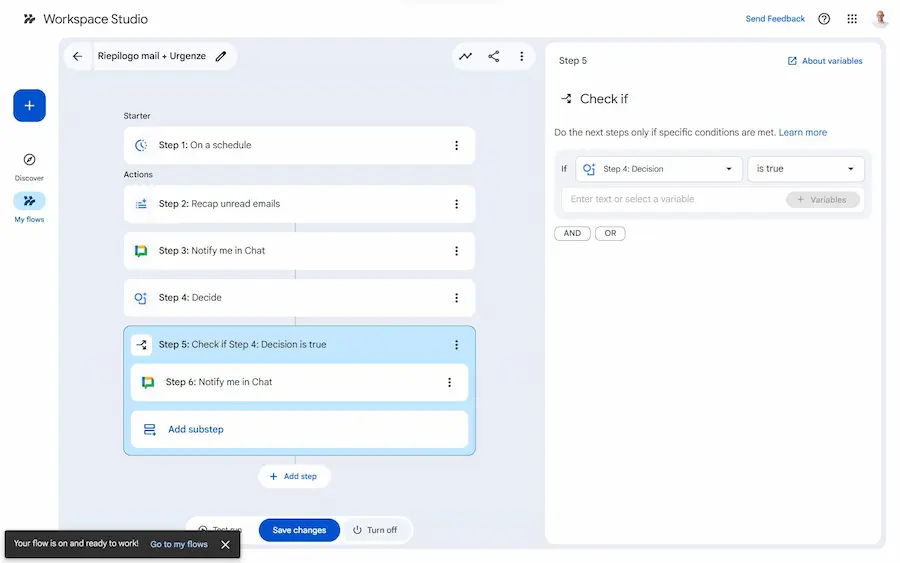Click the blue plus create button
Viewport: 900px width, 563px height.
(29, 105)
